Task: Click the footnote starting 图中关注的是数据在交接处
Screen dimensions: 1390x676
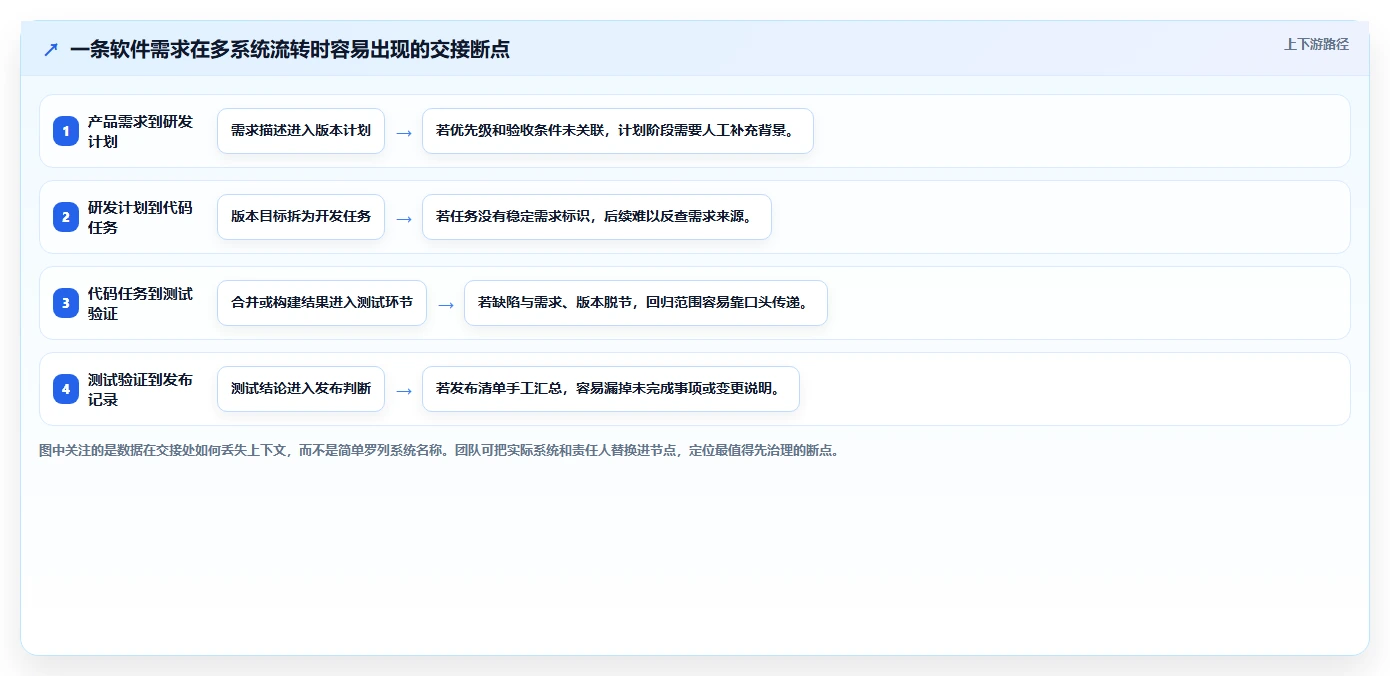Action: tap(440, 451)
